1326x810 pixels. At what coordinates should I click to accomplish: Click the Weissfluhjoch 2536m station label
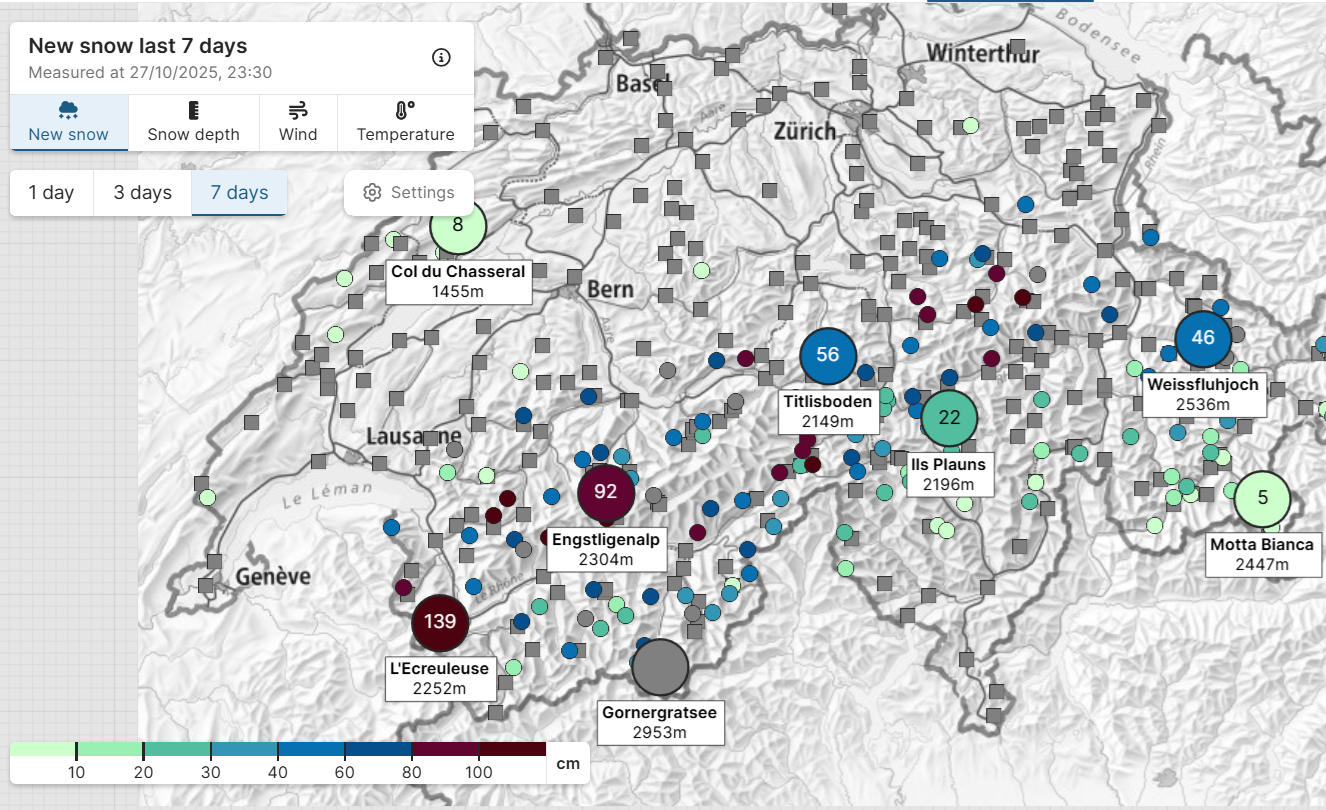click(x=1203, y=395)
